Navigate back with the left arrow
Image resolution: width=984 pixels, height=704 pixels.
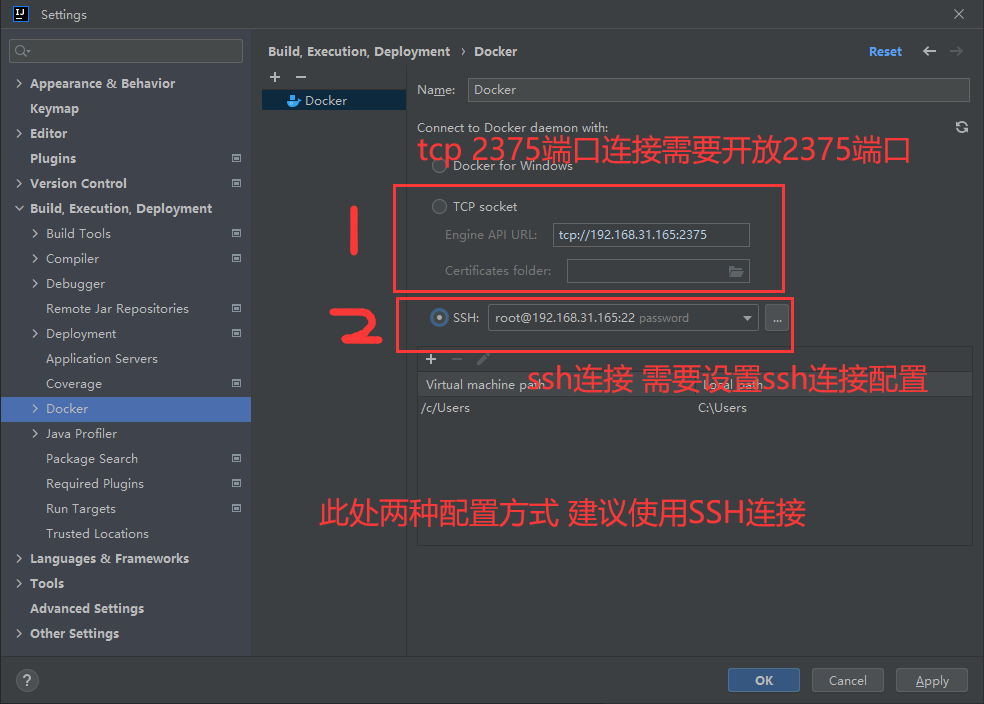coord(929,51)
